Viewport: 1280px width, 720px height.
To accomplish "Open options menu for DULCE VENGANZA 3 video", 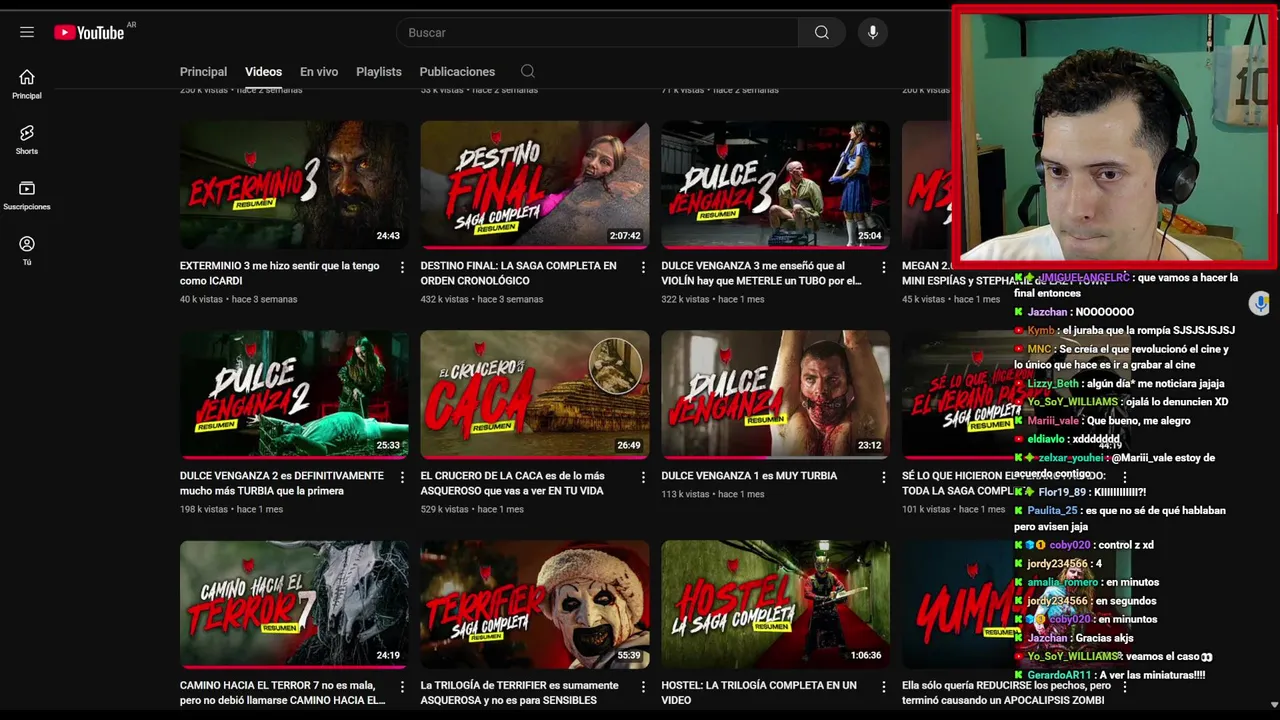I will pyautogui.click(x=883, y=267).
